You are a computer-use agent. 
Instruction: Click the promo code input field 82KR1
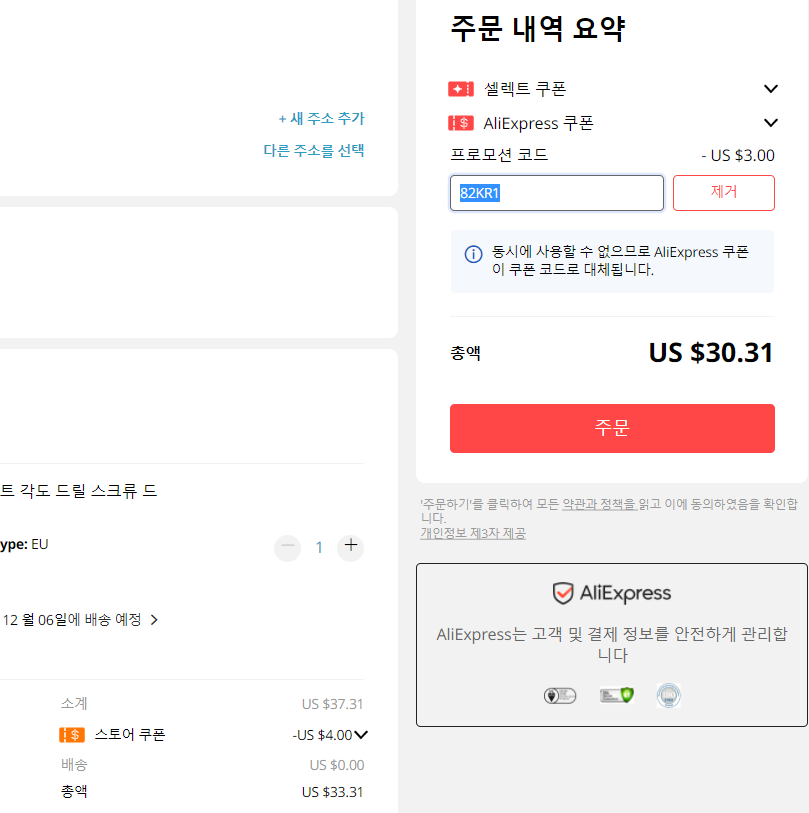(x=556, y=193)
